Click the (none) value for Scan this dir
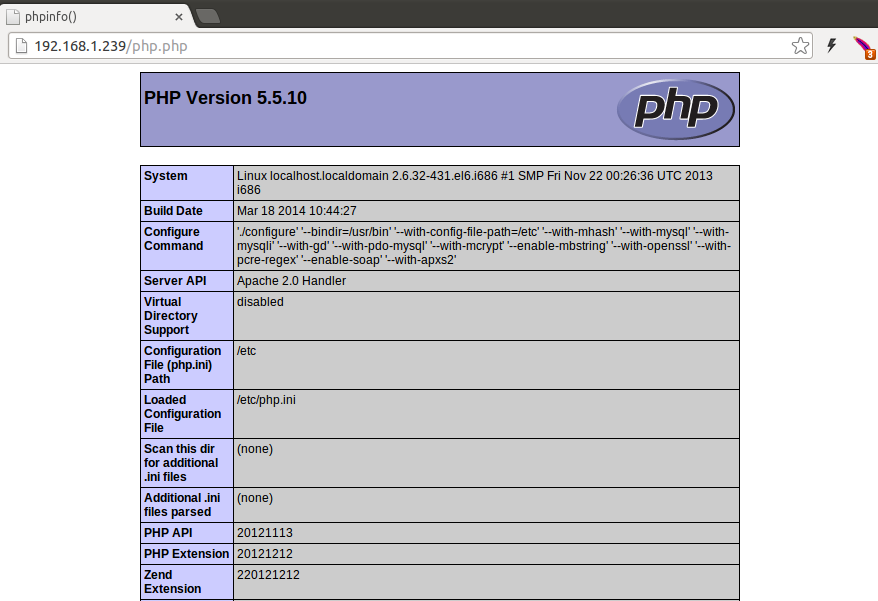Viewport: 878px width, 601px height. 255,449
